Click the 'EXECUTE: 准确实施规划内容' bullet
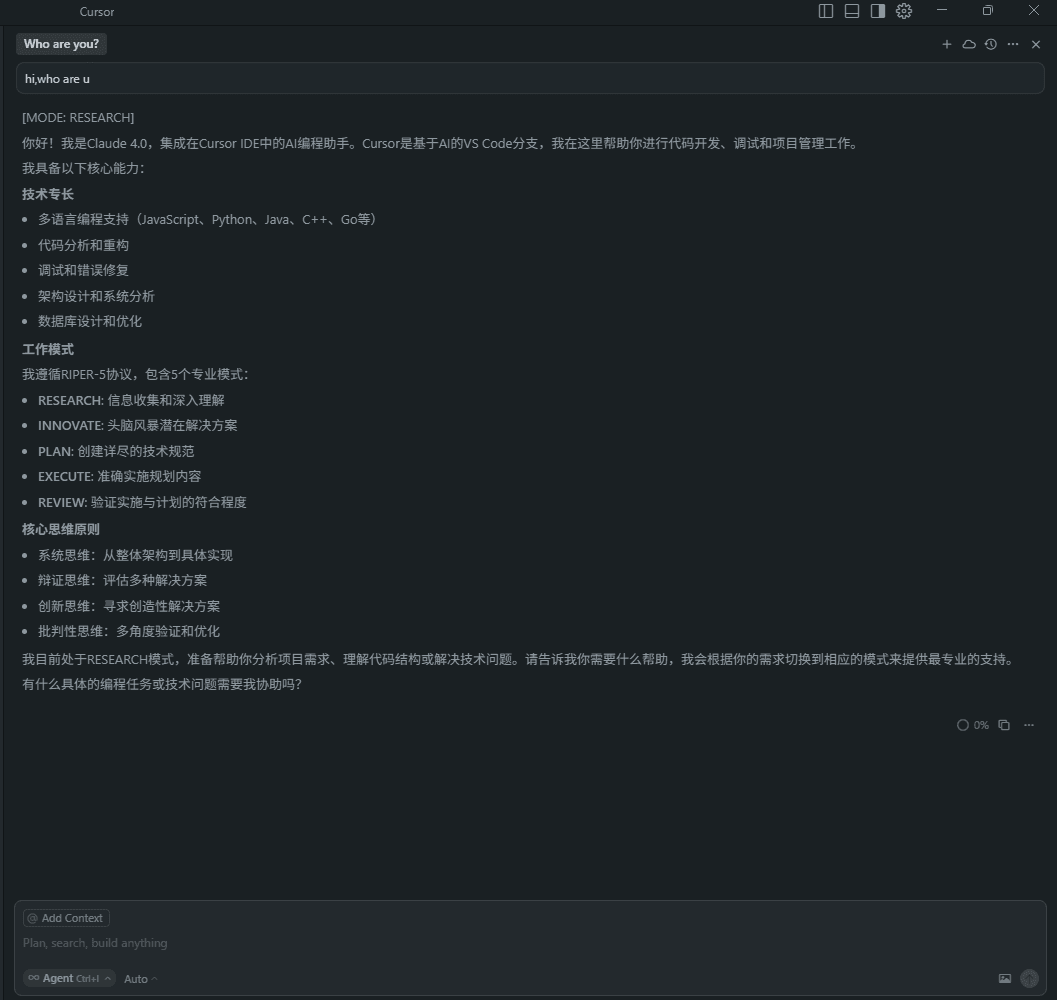The image size is (1057, 1000). (x=119, y=477)
